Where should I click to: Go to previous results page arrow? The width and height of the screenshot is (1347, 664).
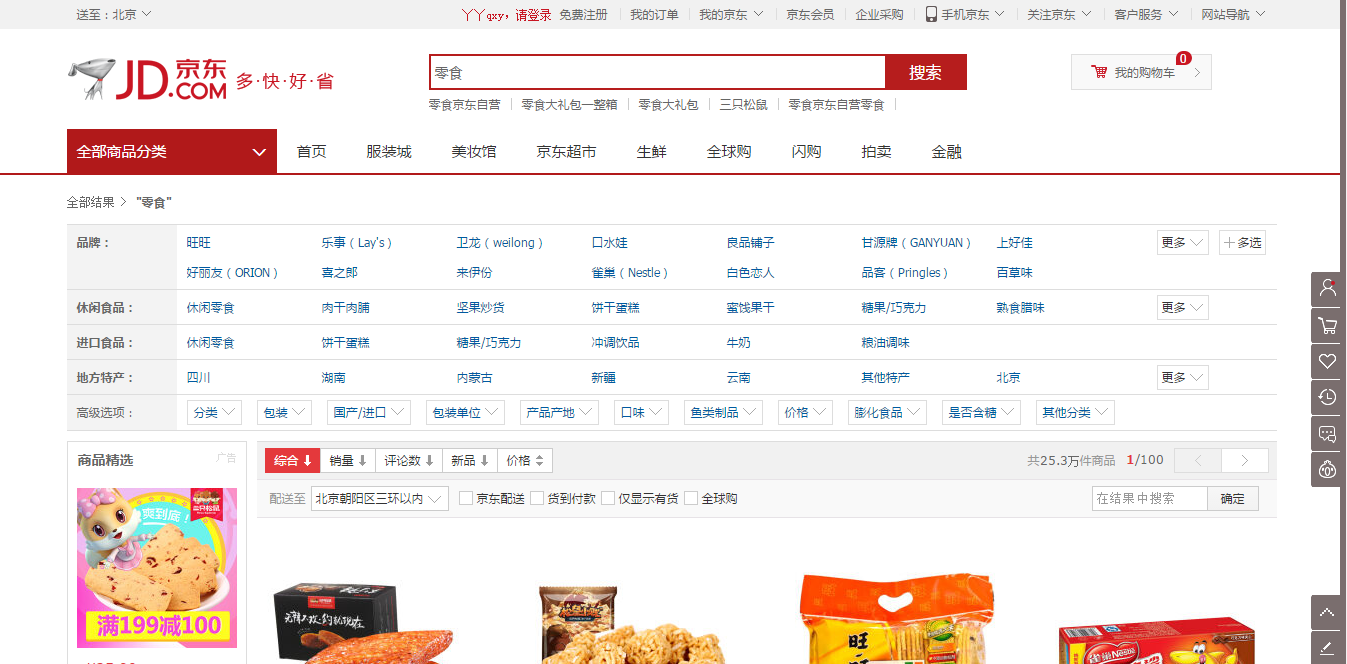coord(1198,461)
